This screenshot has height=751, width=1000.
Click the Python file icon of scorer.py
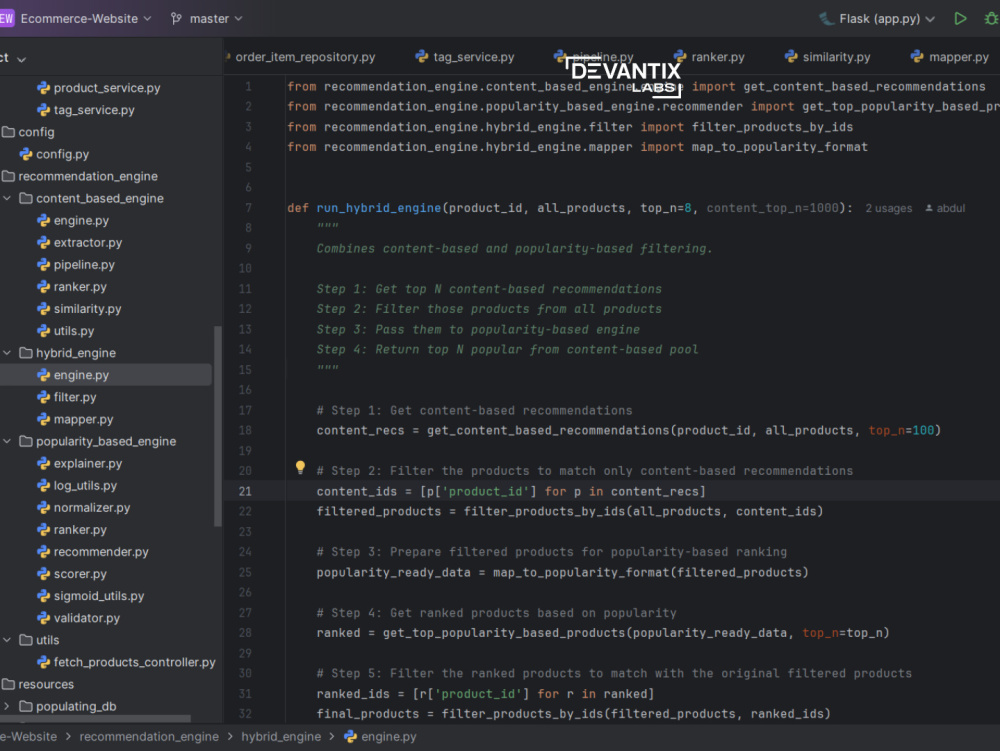pos(43,574)
